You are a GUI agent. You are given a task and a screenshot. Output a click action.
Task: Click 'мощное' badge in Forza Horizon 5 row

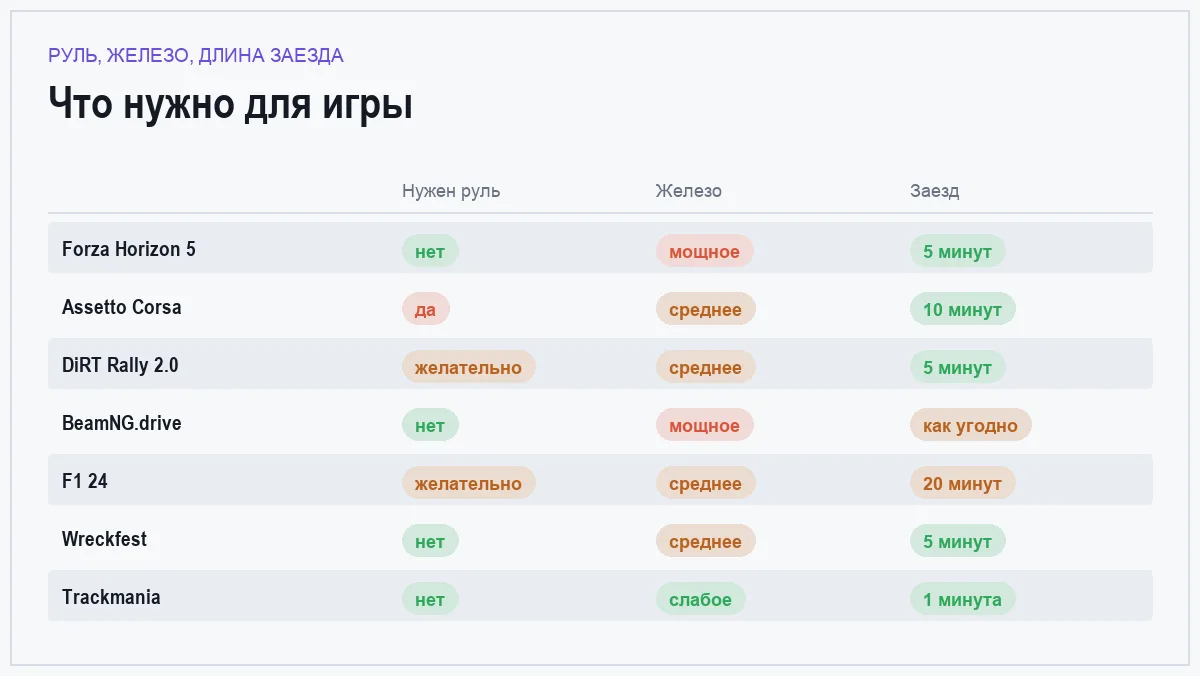(705, 251)
